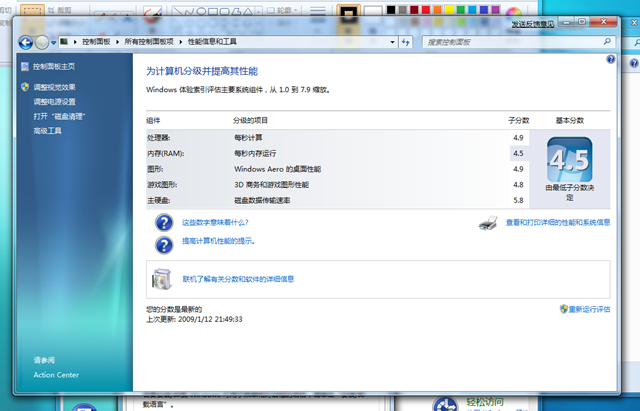Click the 主硬盘 row subscore 5.8

click(518, 200)
